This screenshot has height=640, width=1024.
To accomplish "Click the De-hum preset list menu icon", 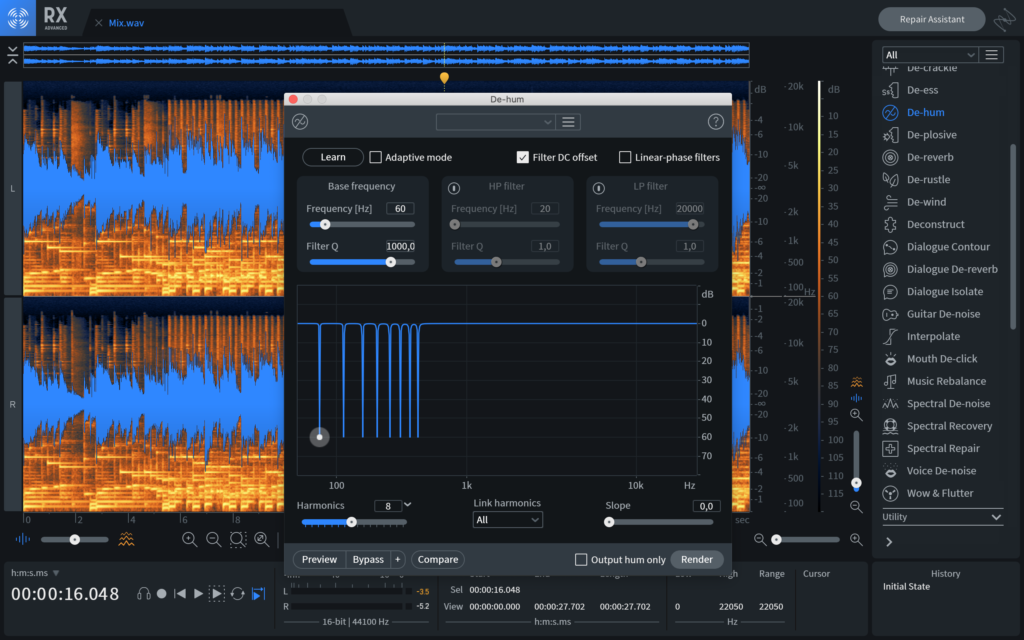I will click(x=568, y=122).
